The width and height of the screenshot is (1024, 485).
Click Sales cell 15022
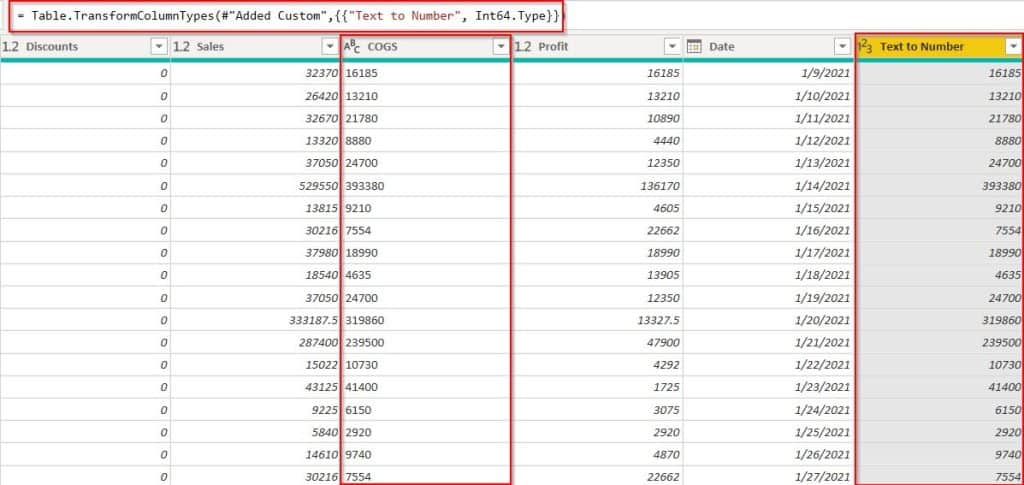tap(255, 365)
